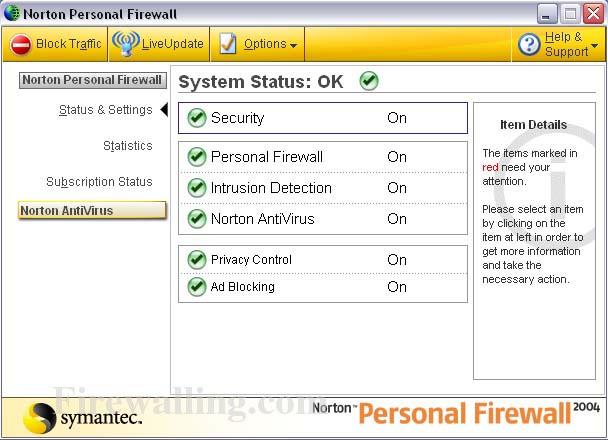Screen dimensions: 608x440
Task: Click the green check icon beside Ad Blocking
Action: (x=197, y=287)
